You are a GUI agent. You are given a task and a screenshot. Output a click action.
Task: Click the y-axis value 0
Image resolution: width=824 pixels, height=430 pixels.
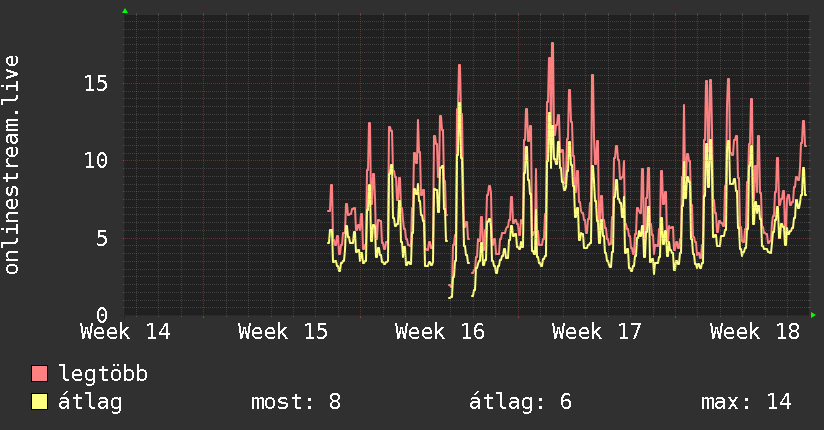(102, 315)
